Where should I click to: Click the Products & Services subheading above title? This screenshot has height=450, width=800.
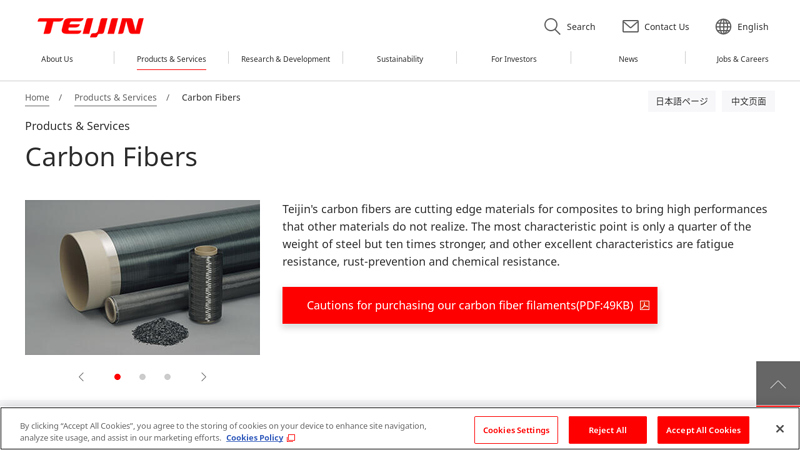pyautogui.click(x=78, y=126)
